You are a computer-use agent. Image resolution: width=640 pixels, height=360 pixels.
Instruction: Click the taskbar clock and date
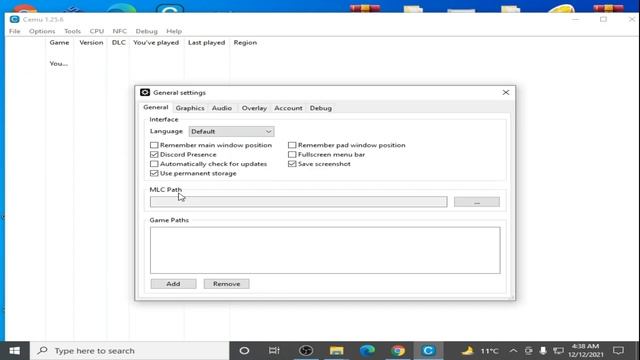pos(585,351)
